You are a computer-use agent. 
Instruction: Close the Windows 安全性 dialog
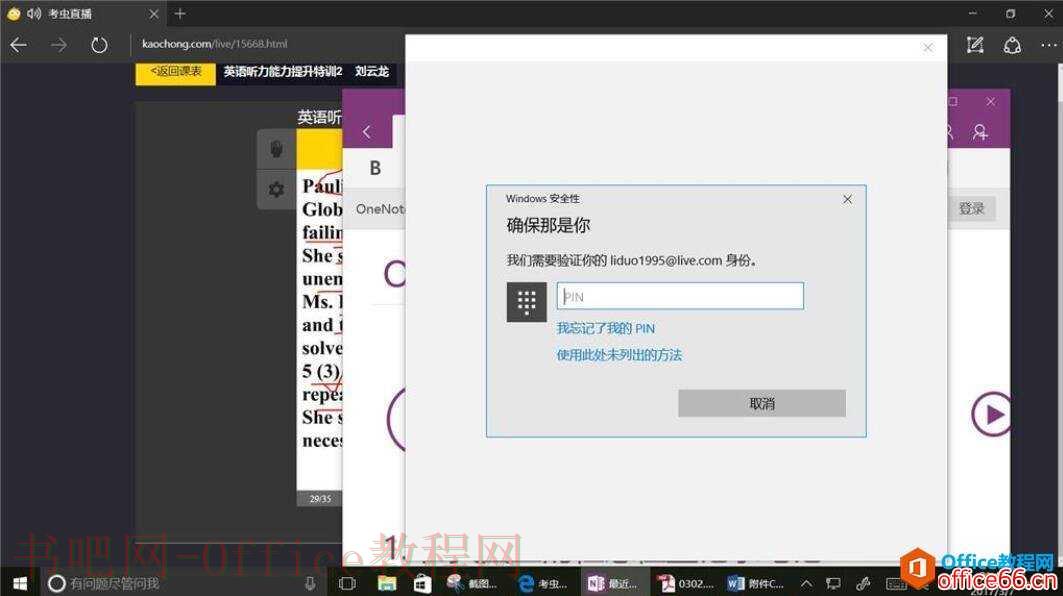point(847,199)
